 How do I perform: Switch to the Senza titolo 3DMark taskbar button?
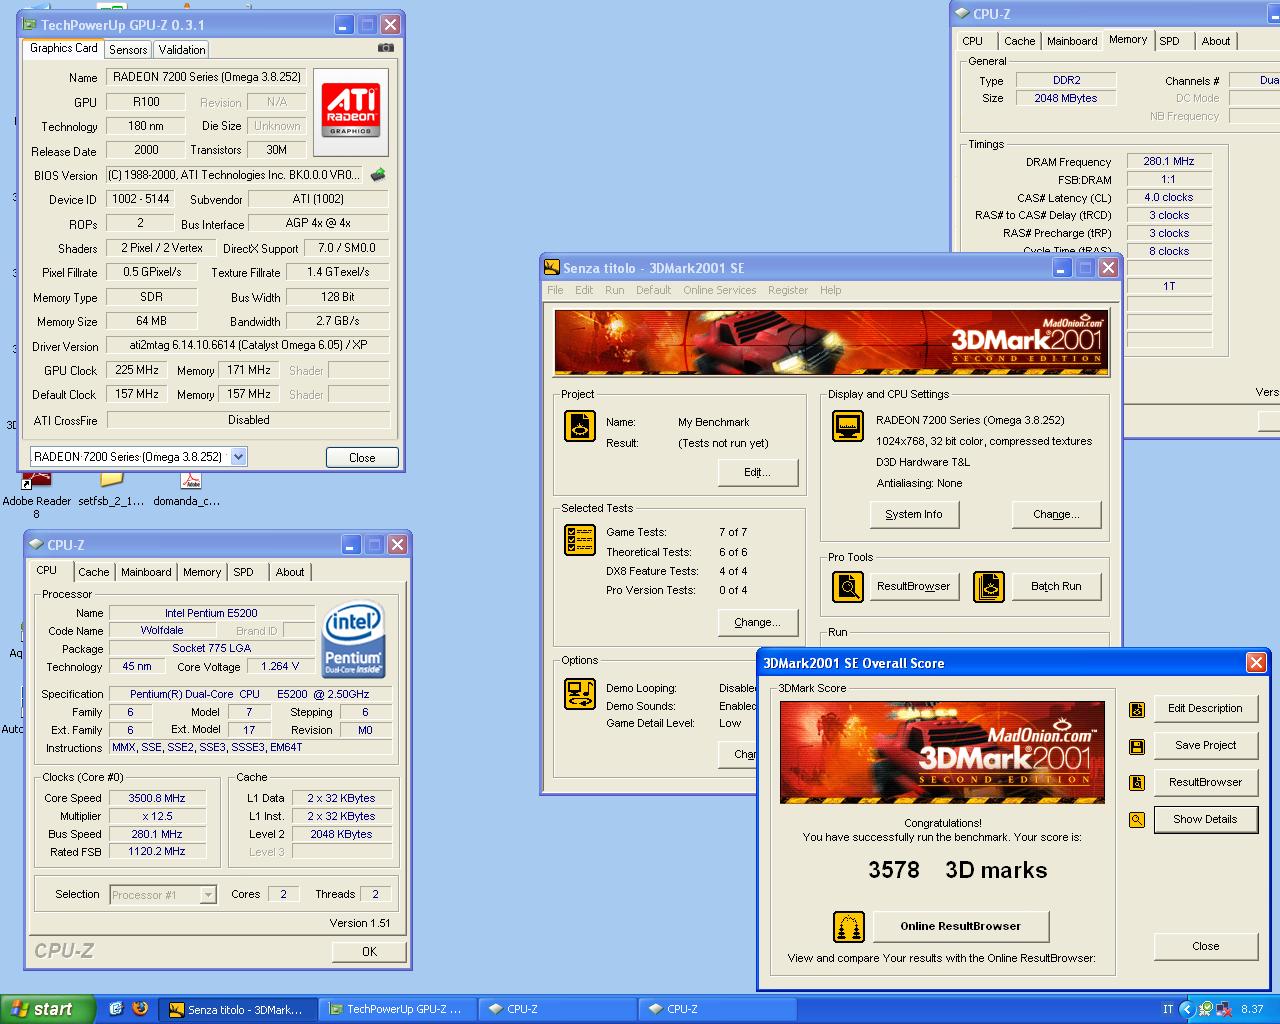click(x=237, y=1009)
